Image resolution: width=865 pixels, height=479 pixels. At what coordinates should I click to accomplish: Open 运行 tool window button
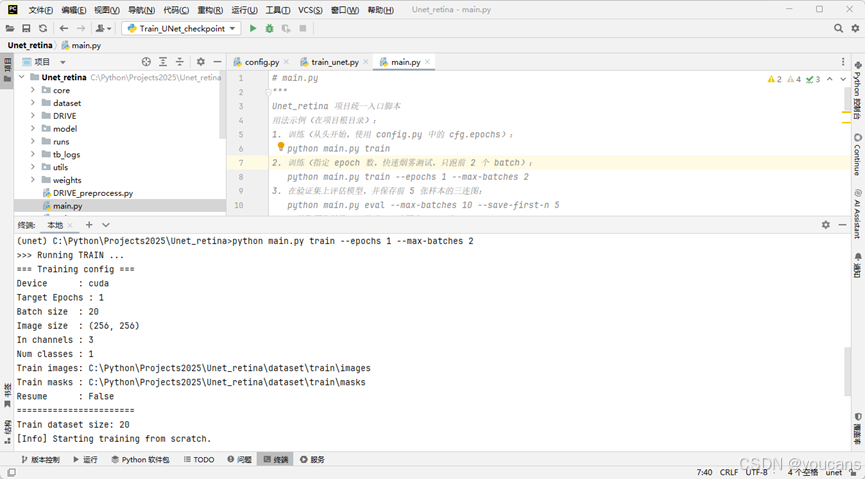pyautogui.click(x=86, y=459)
